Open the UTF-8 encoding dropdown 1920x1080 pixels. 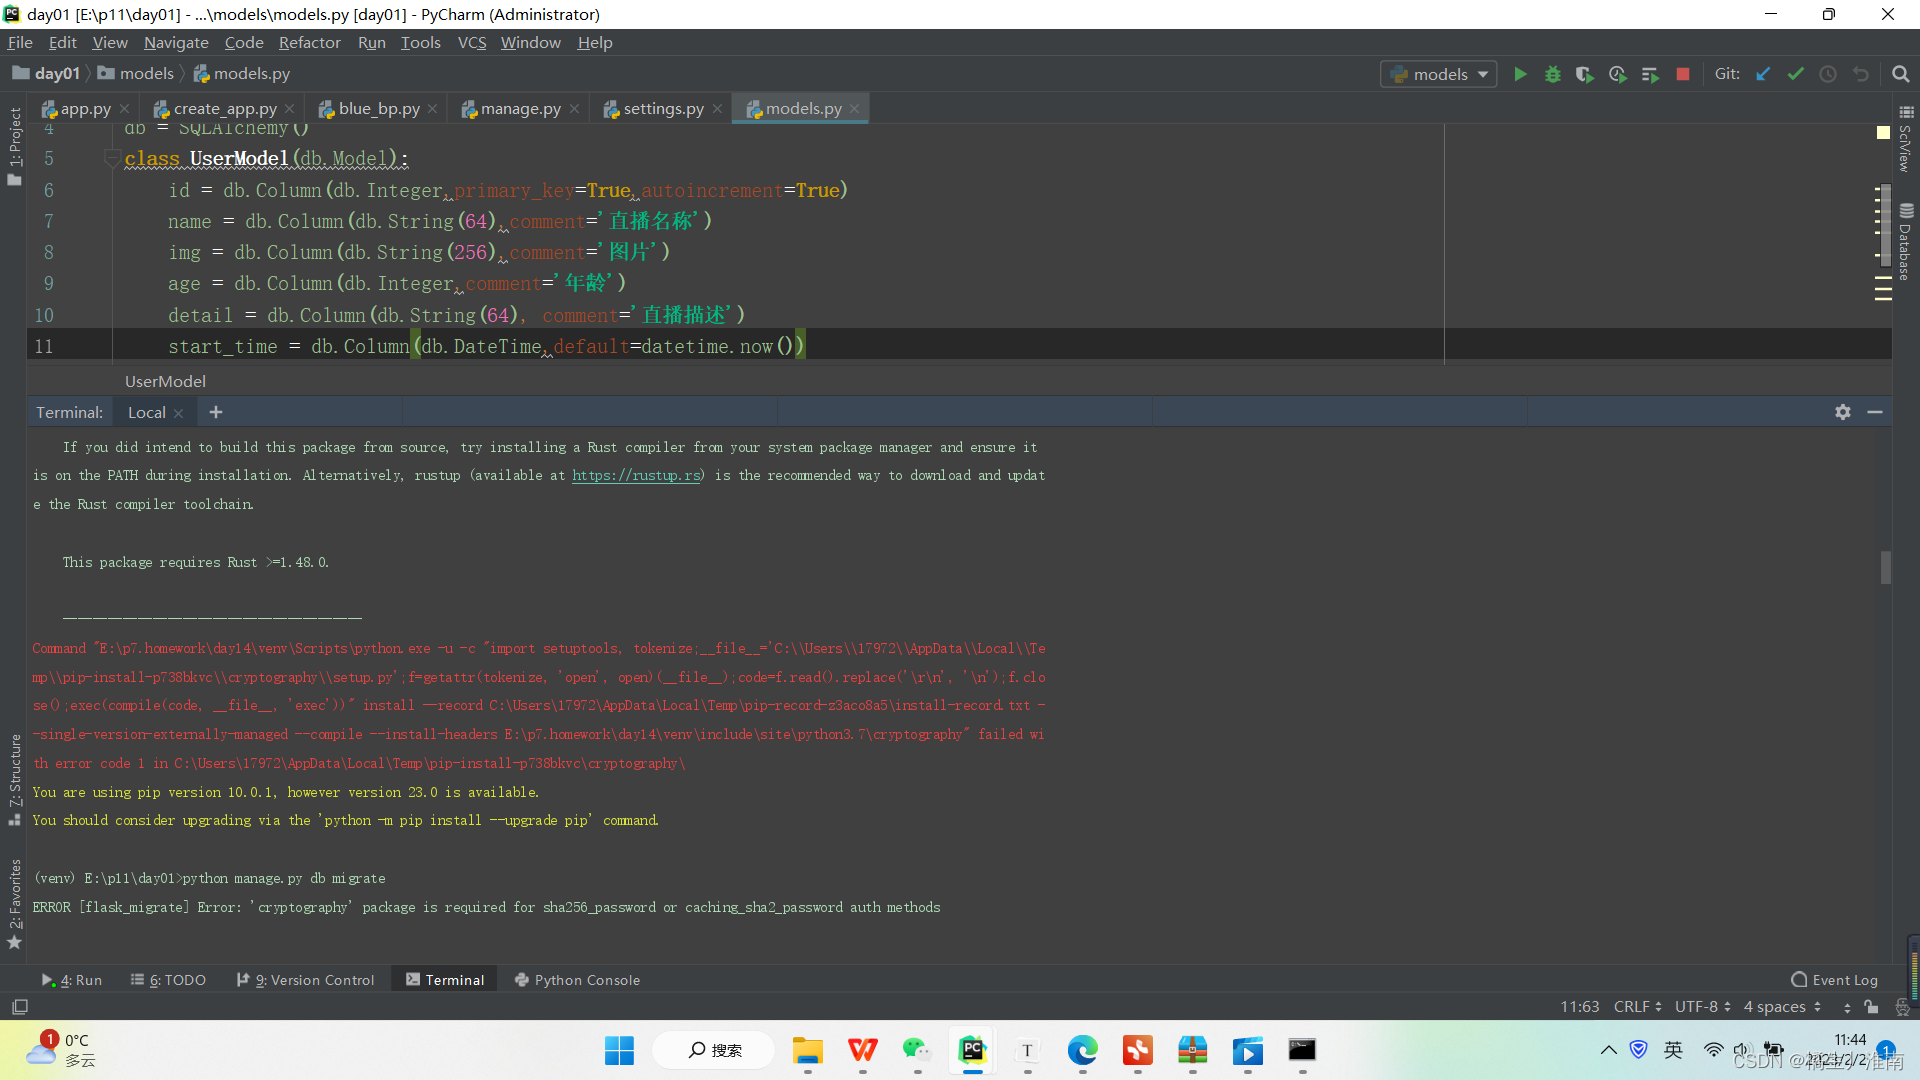(x=1701, y=1006)
